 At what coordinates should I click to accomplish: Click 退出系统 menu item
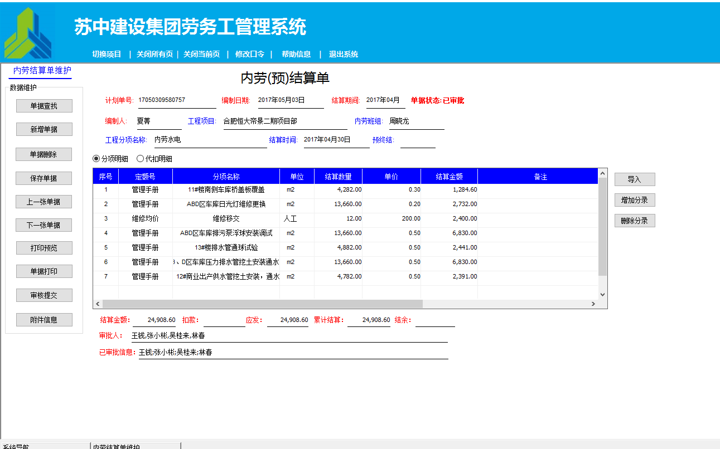[x=343, y=54]
